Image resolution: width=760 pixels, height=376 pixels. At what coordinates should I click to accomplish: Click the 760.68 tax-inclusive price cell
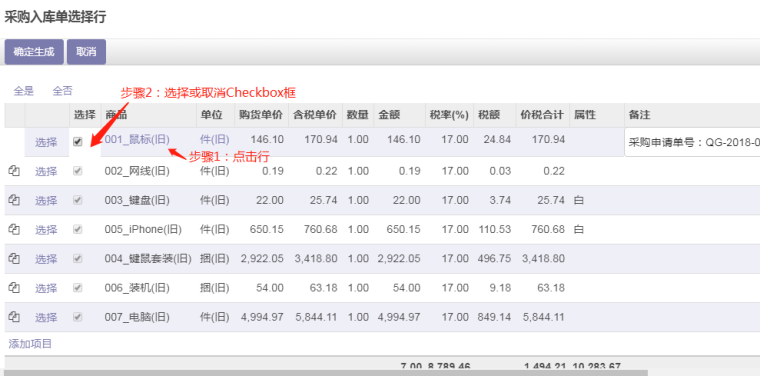321,229
